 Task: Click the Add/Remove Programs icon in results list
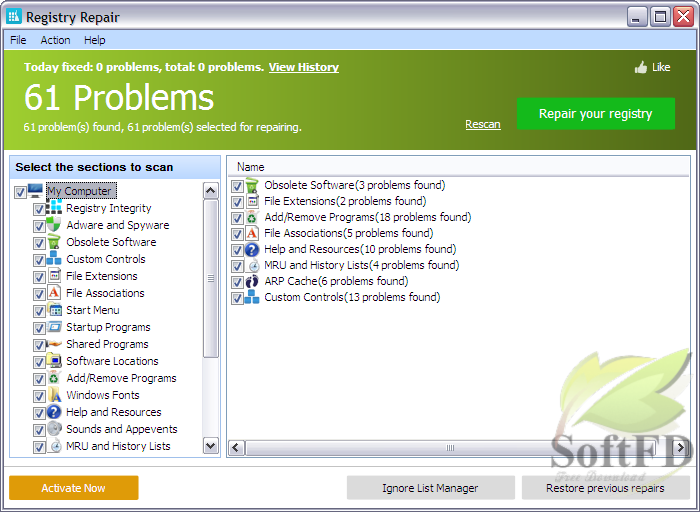252,217
